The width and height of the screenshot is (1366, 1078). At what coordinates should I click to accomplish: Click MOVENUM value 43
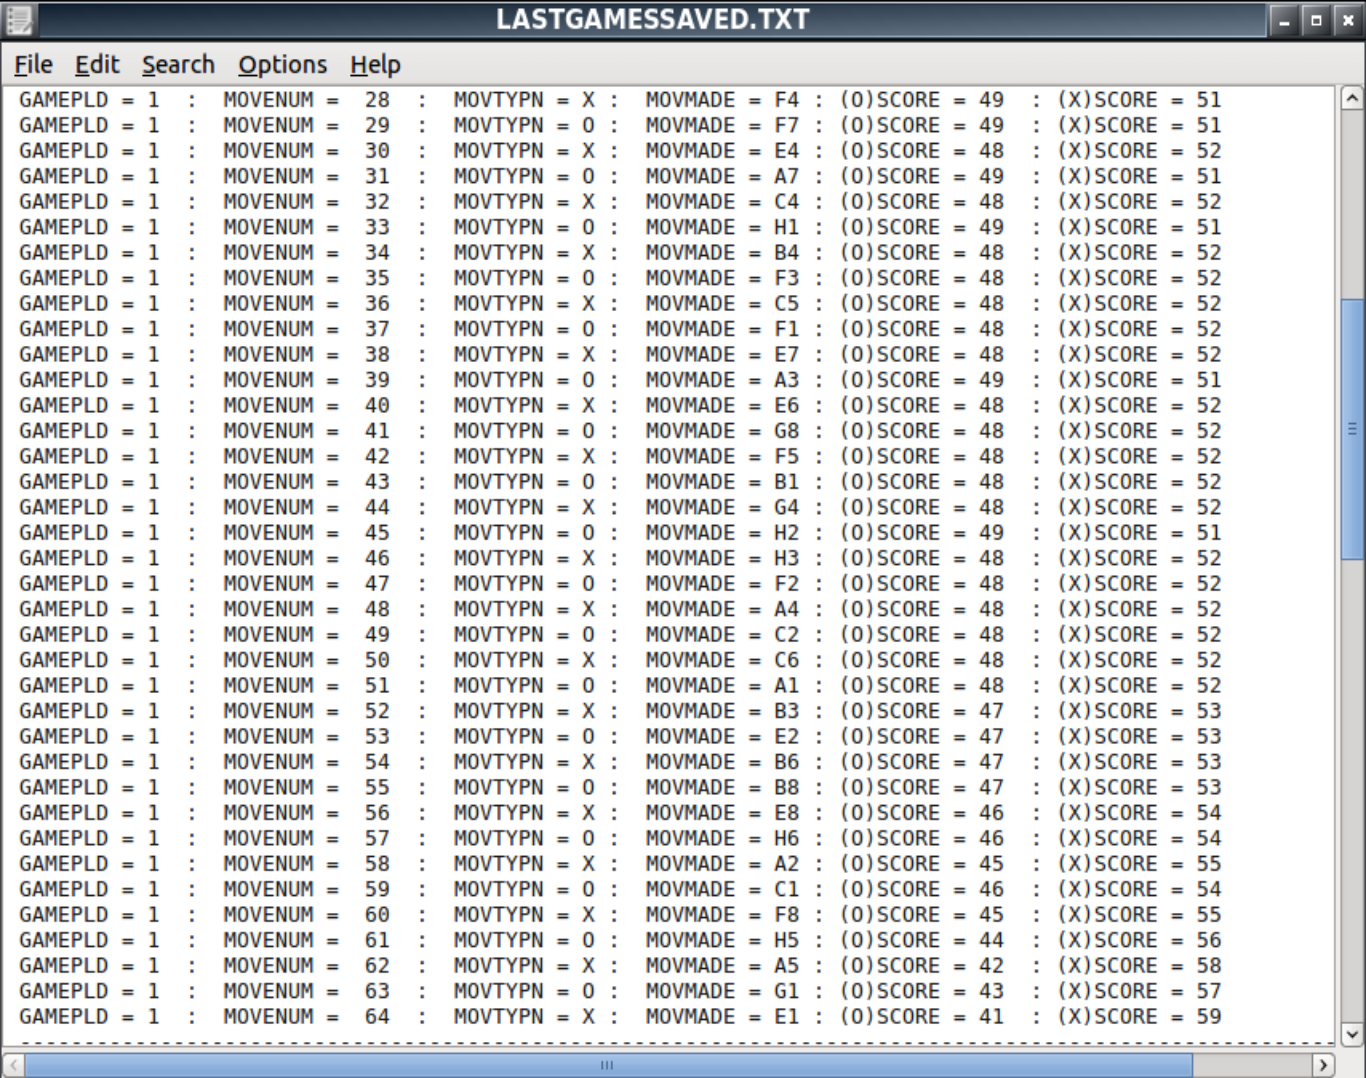coord(377,482)
